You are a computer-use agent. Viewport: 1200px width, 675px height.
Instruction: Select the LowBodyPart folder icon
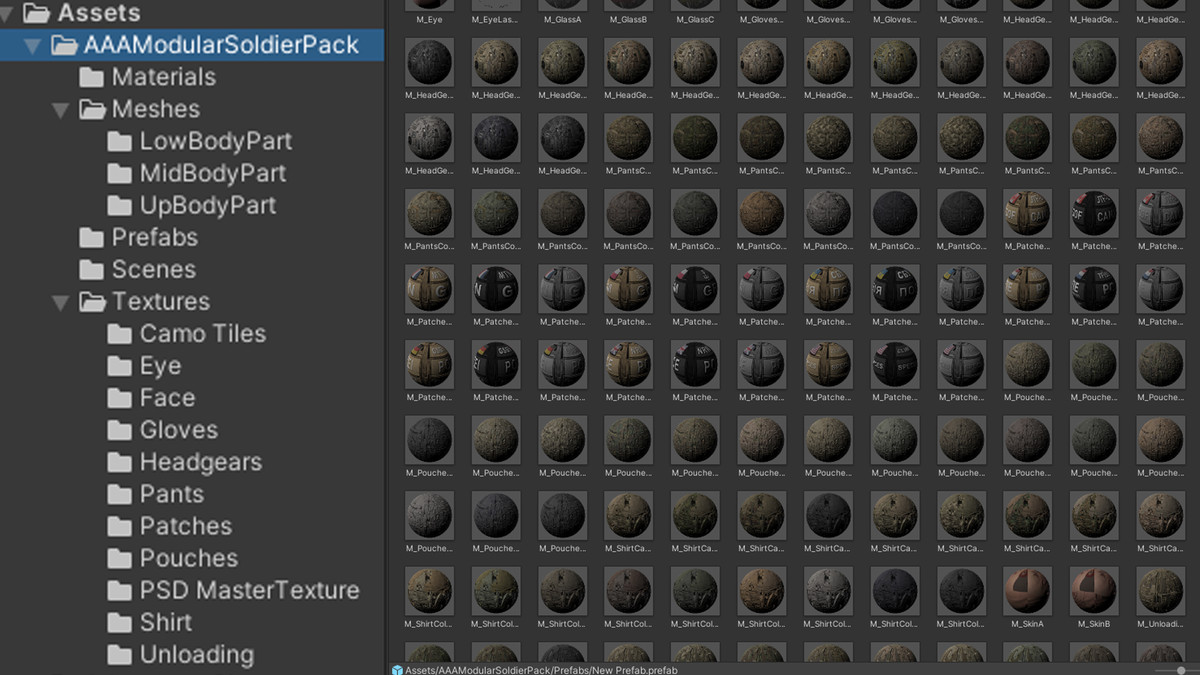tap(120, 141)
